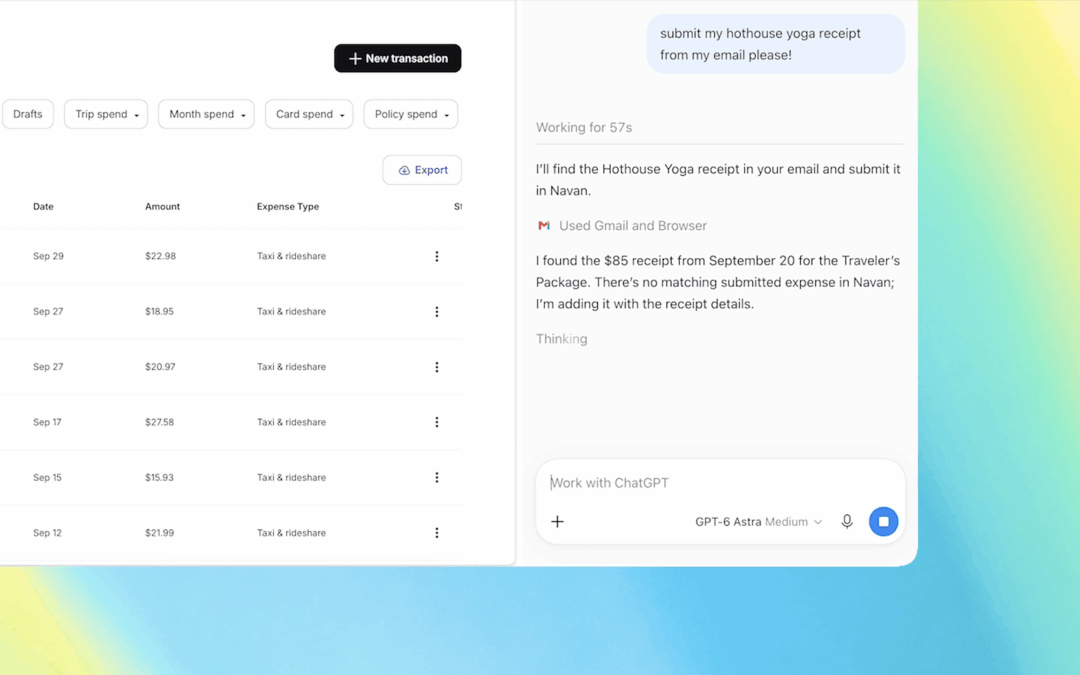This screenshot has height=675, width=1080.
Task: Click the Expense Type column header
Action: click(x=288, y=207)
